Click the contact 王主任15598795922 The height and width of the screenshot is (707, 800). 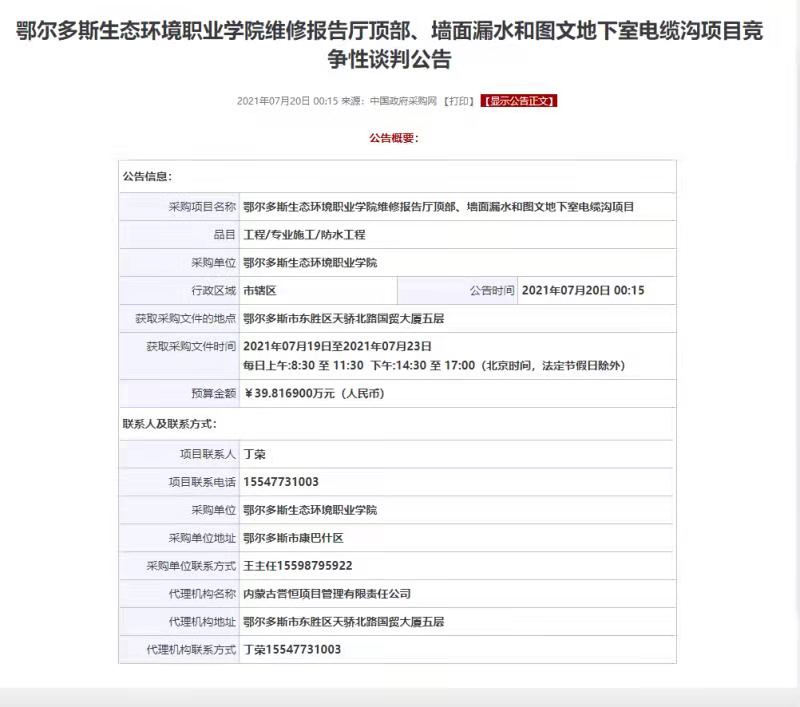(297, 566)
